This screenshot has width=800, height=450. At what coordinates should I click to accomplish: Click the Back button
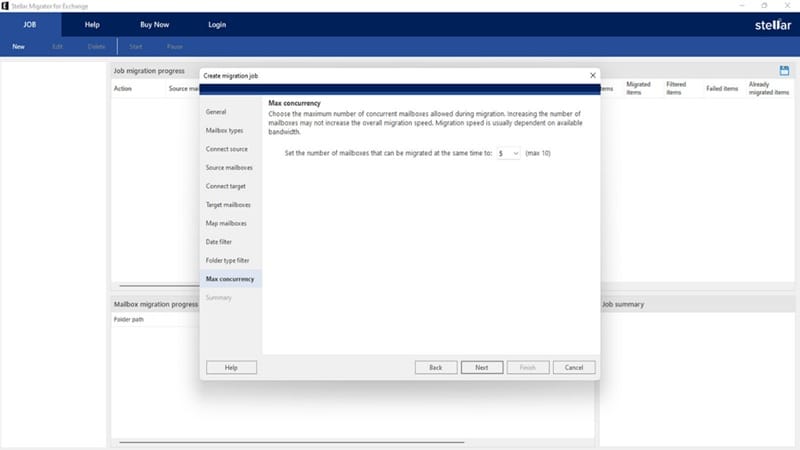pos(436,367)
